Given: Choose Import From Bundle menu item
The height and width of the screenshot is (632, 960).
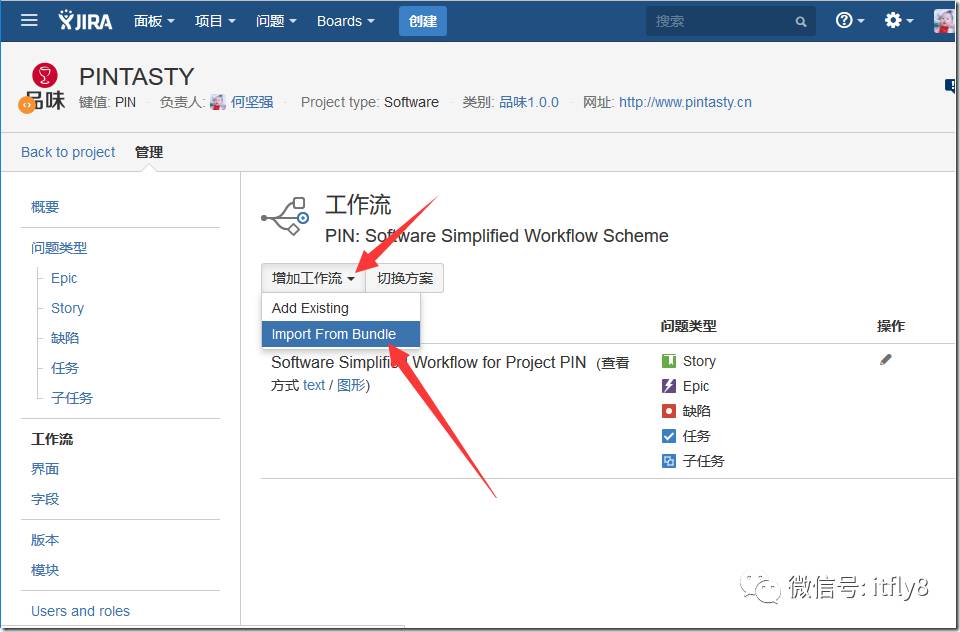Looking at the screenshot, I should tap(341, 334).
